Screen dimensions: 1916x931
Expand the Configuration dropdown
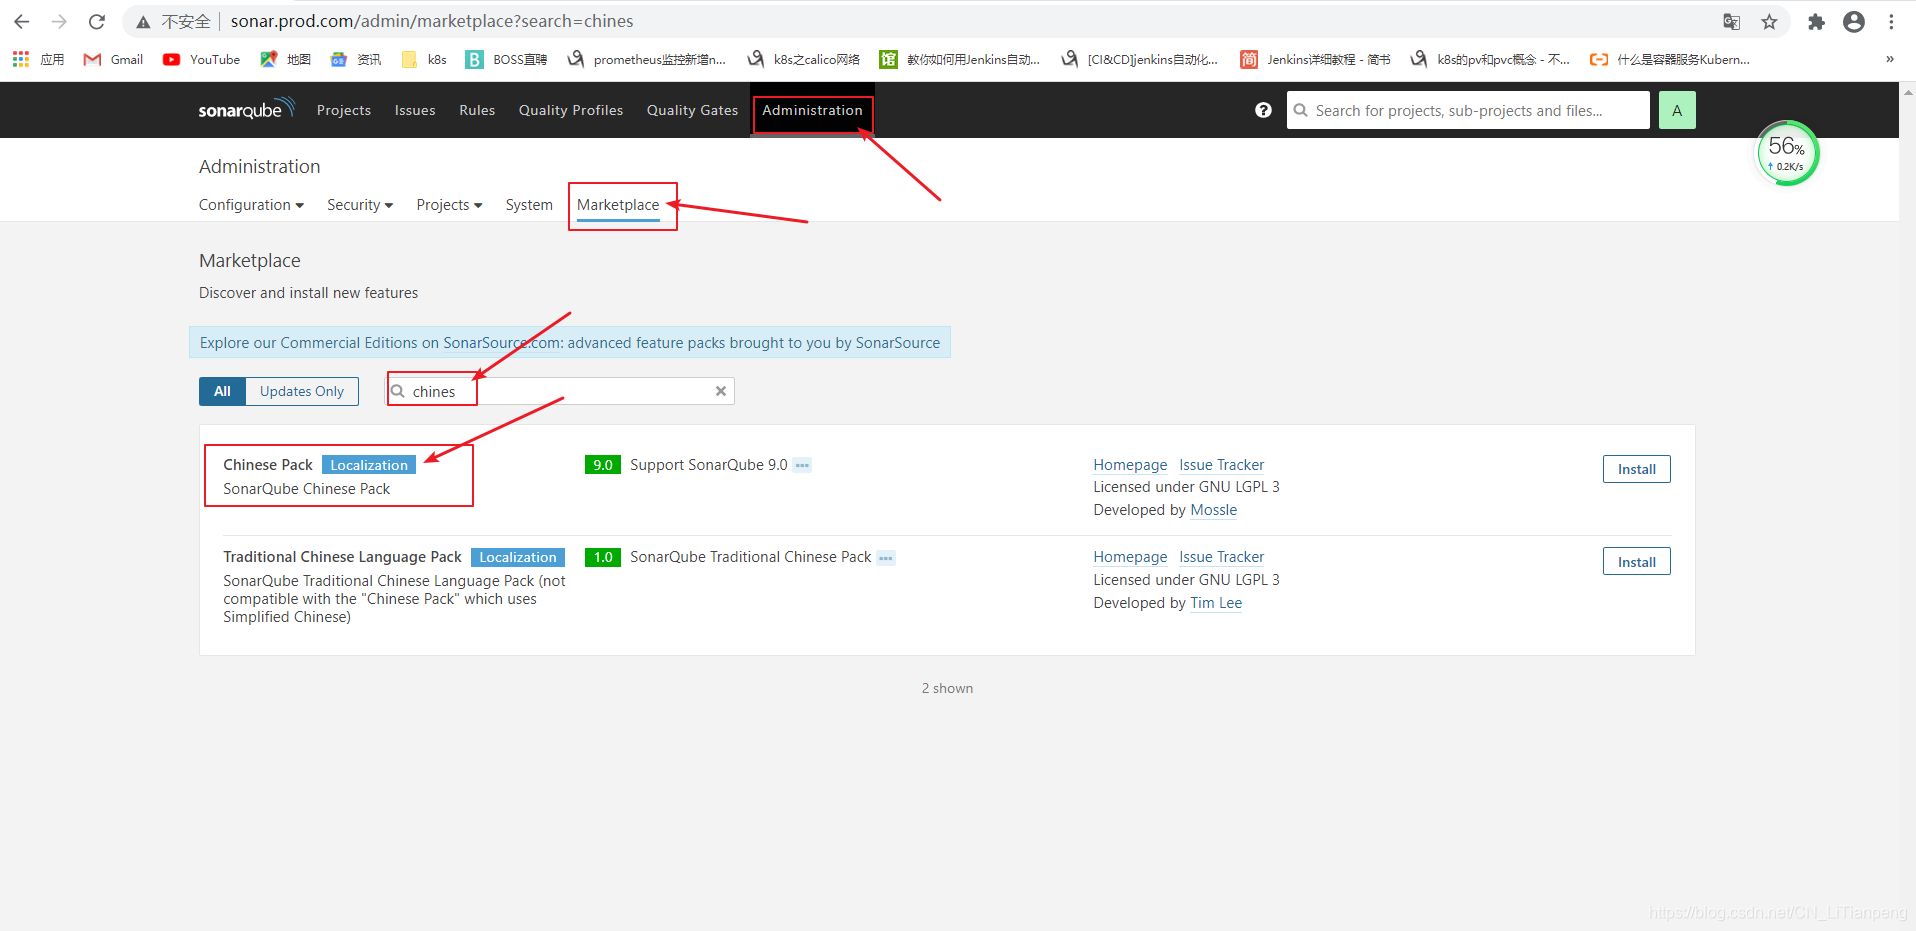click(251, 205)
